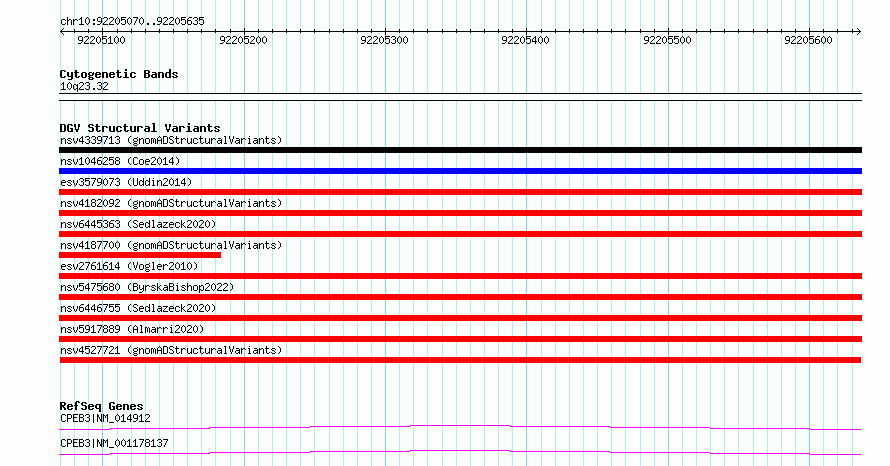
Task: Click the red nsv6446755 variant bar
Action: point(460,318)
